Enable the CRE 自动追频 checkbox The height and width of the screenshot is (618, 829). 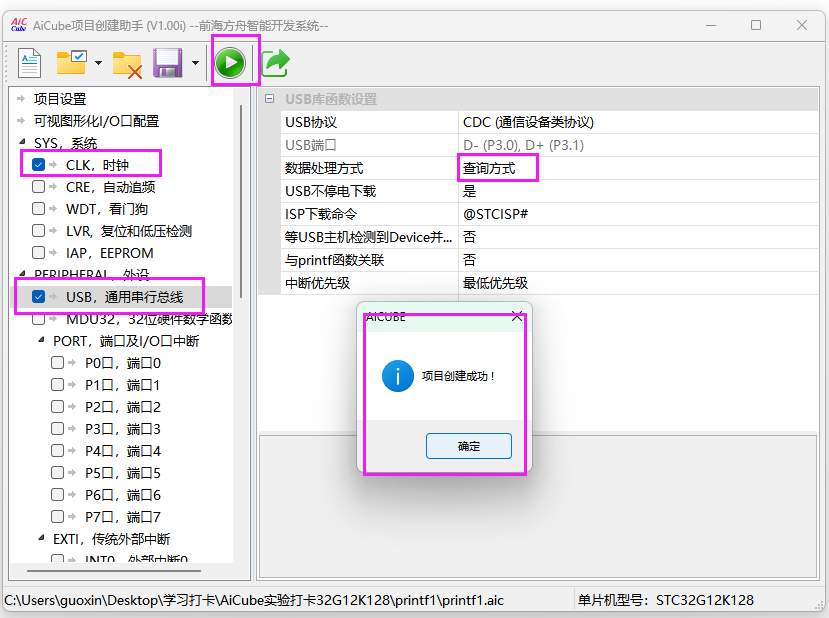pos(38,187)
